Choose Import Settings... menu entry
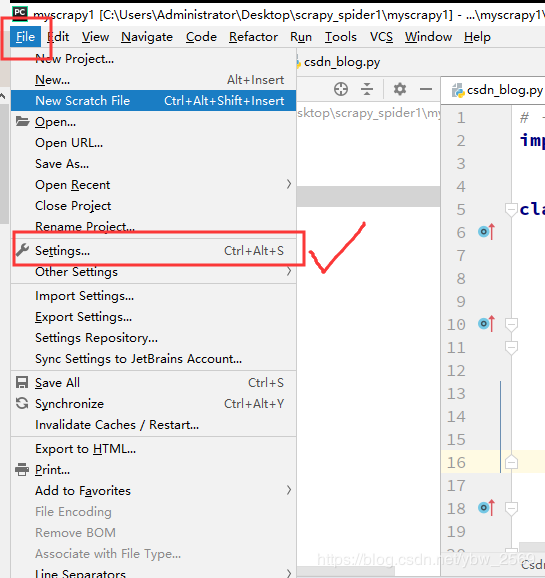Viewport: 545px width, 578px height. click(153, 296)
